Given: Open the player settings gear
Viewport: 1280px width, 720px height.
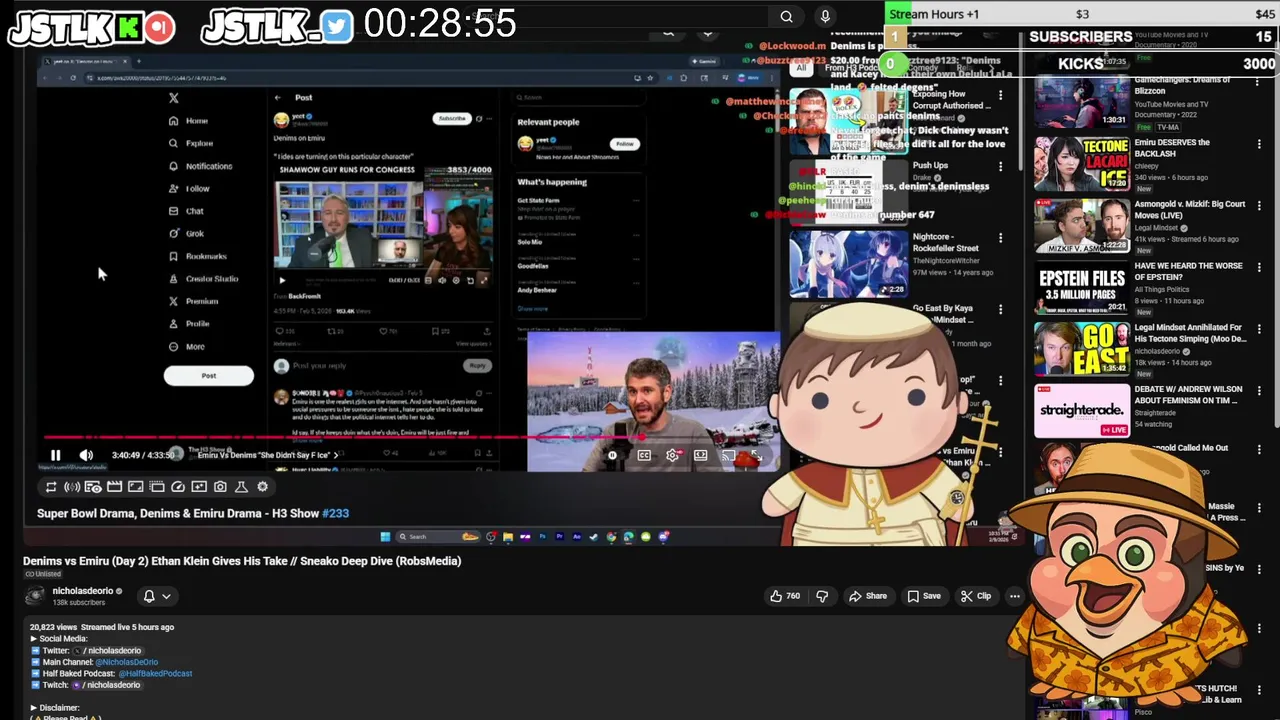Looking at the screenshot, I should pos(672,455).
